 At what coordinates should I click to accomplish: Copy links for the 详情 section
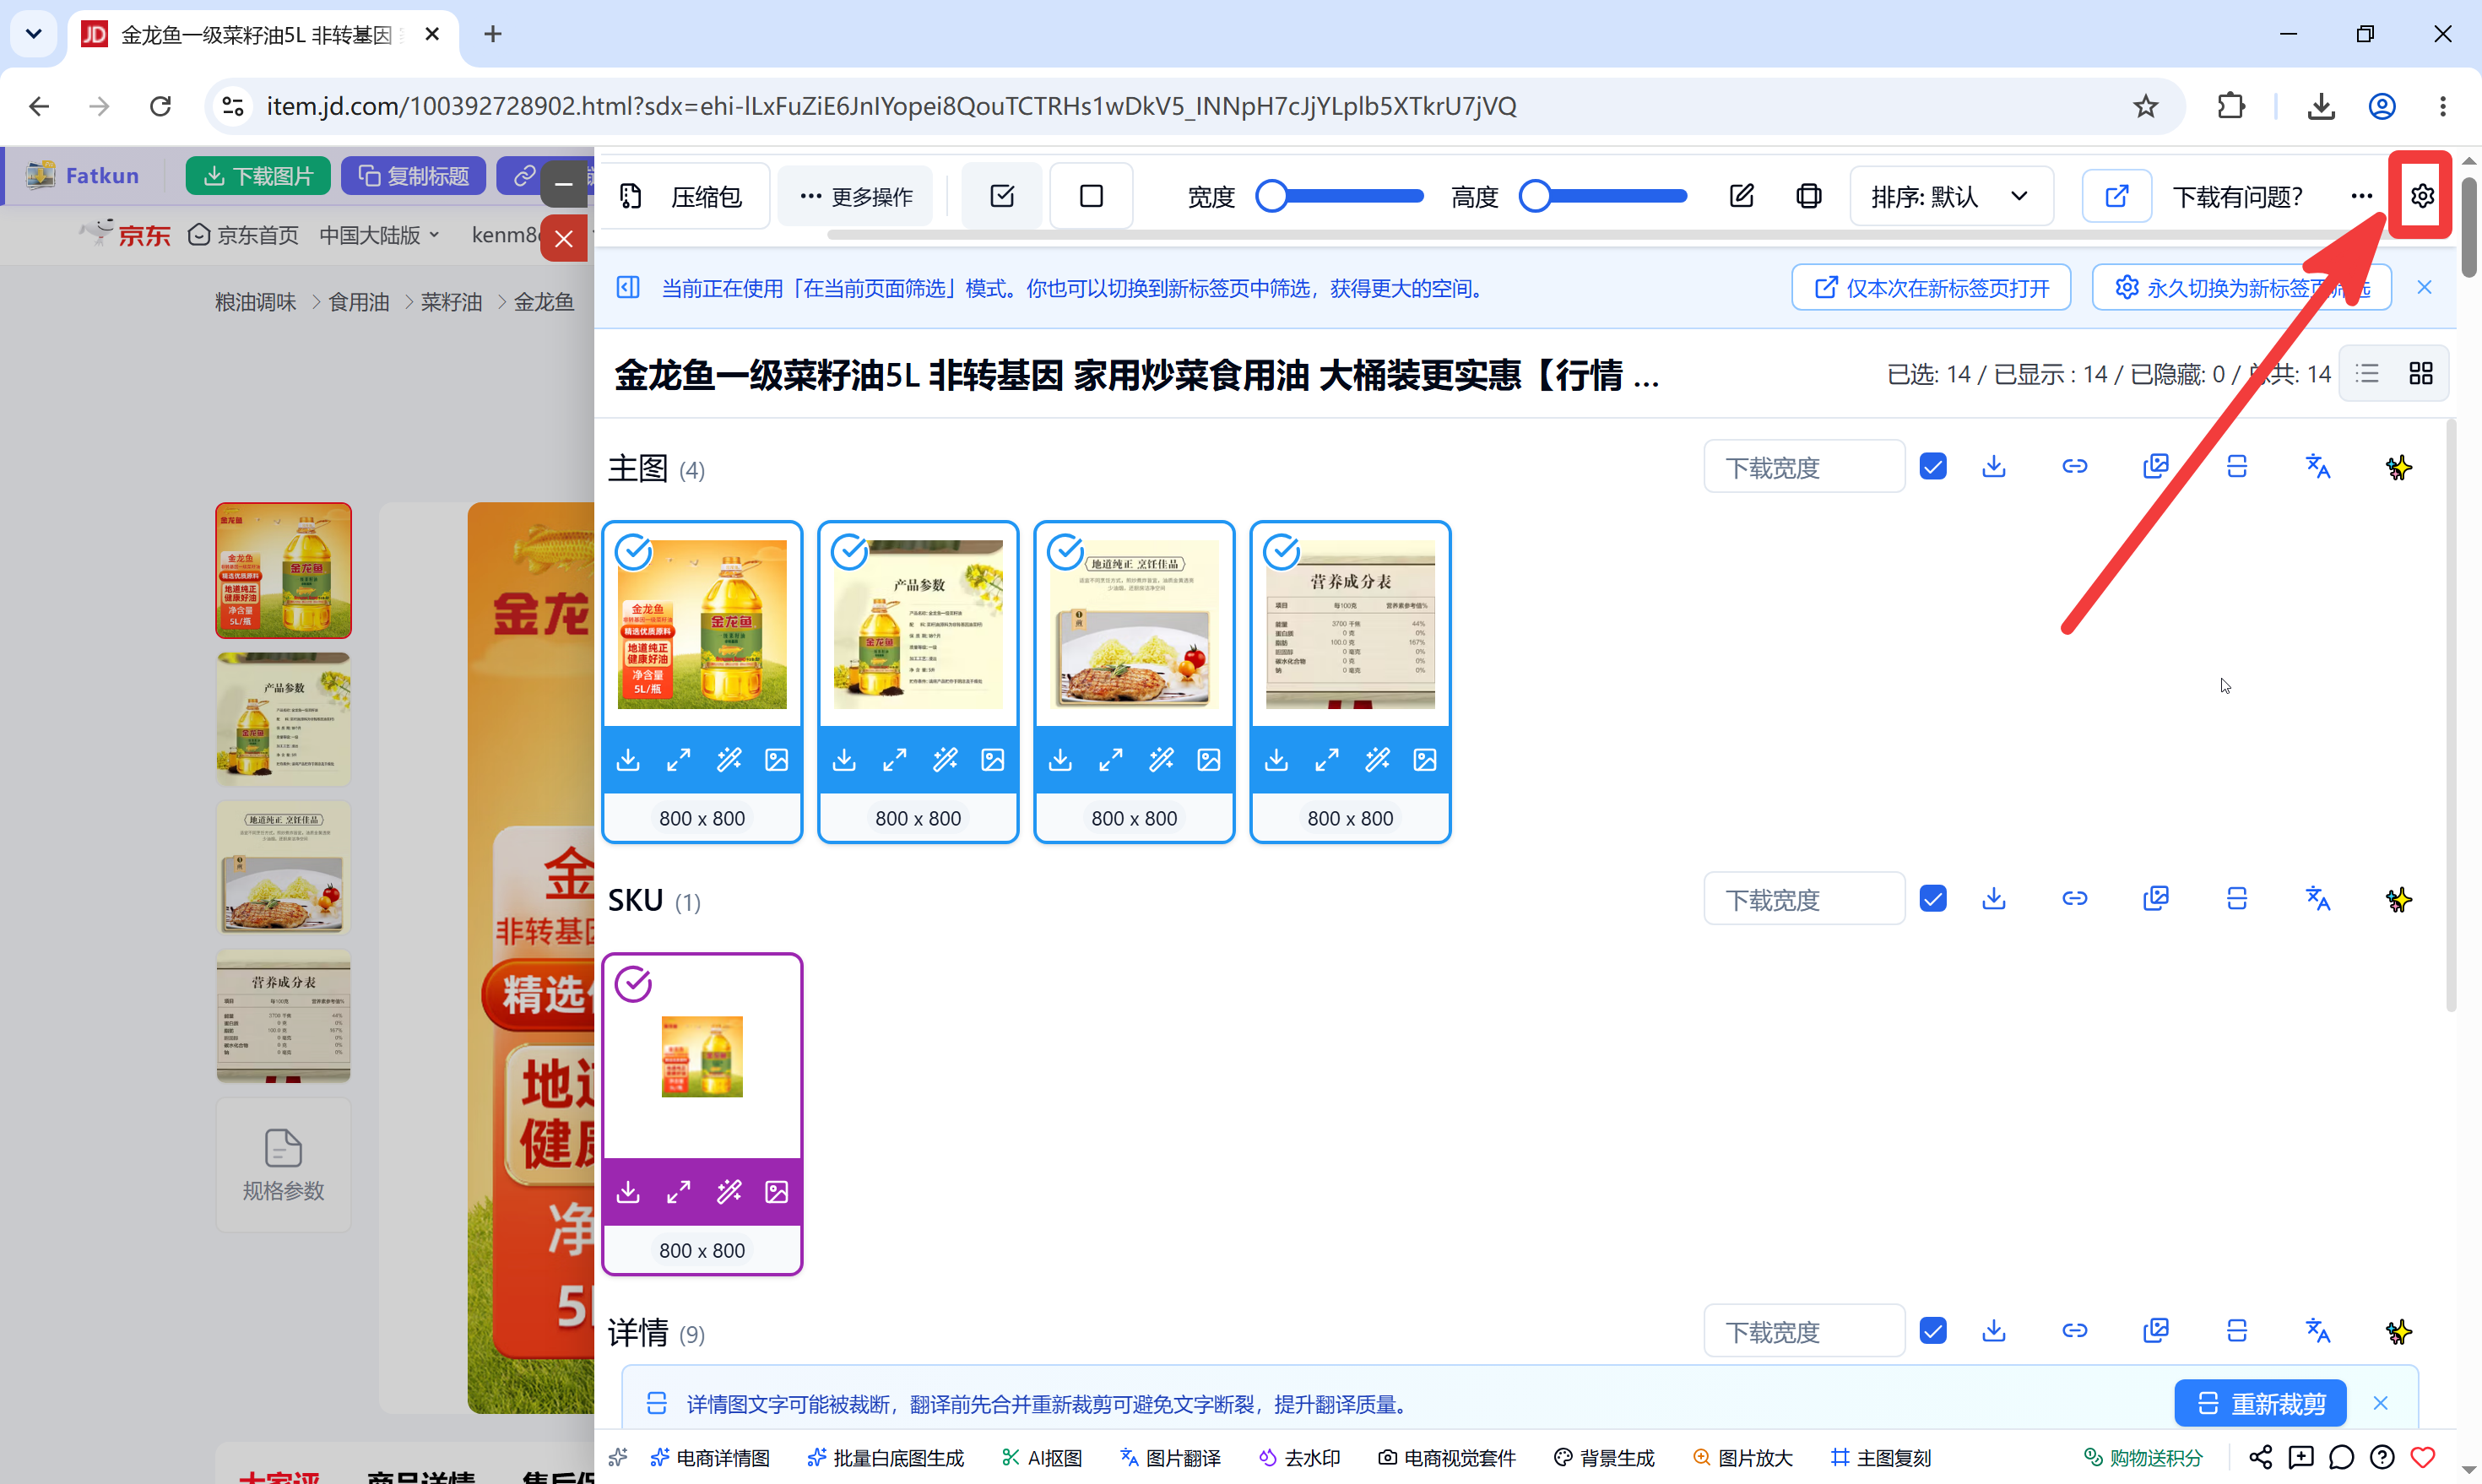(x=2074, y=1331)
